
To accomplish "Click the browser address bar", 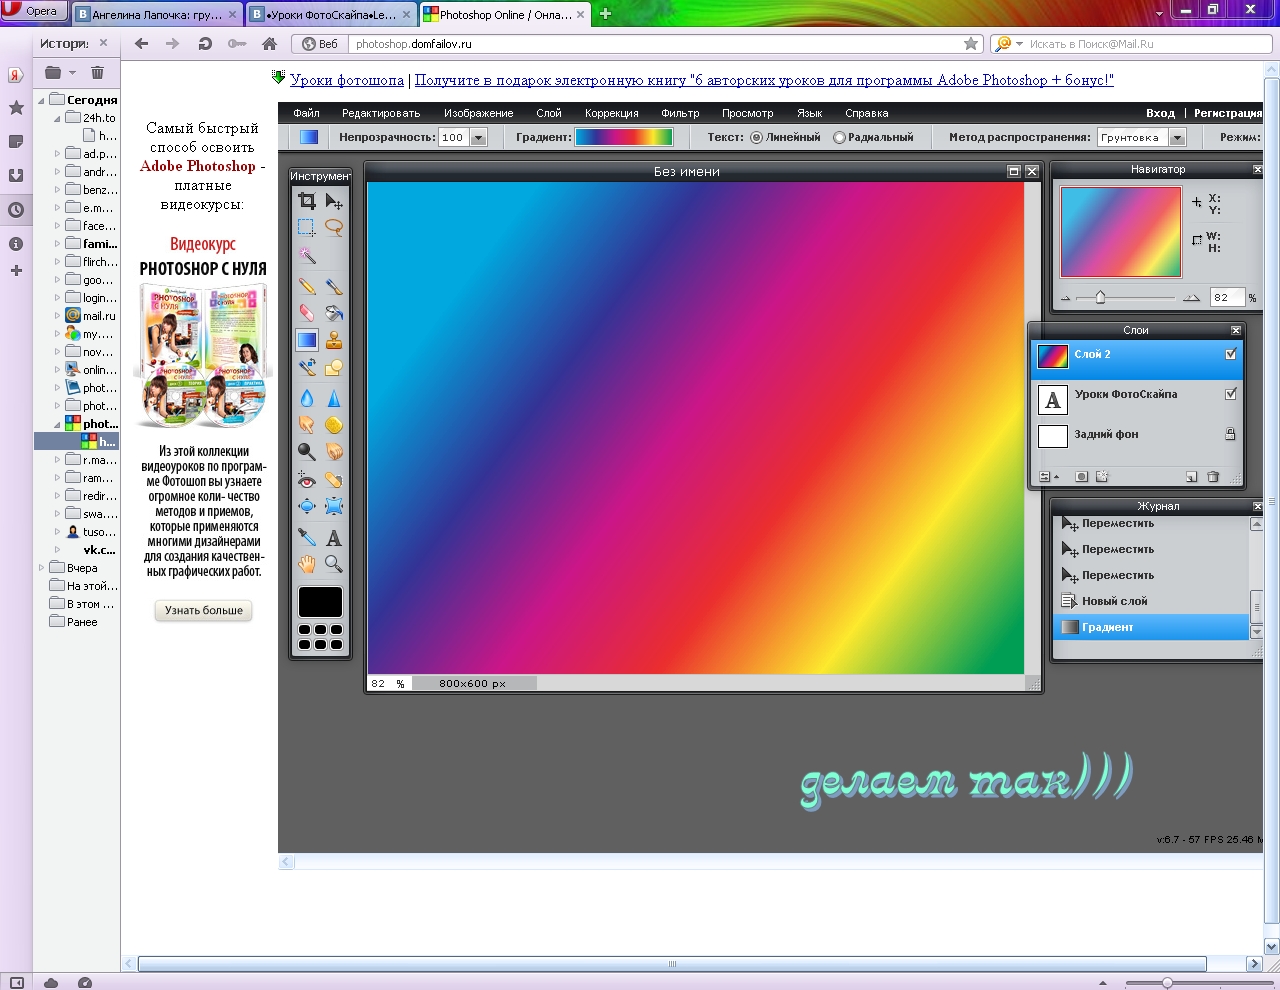I will 655,44.
